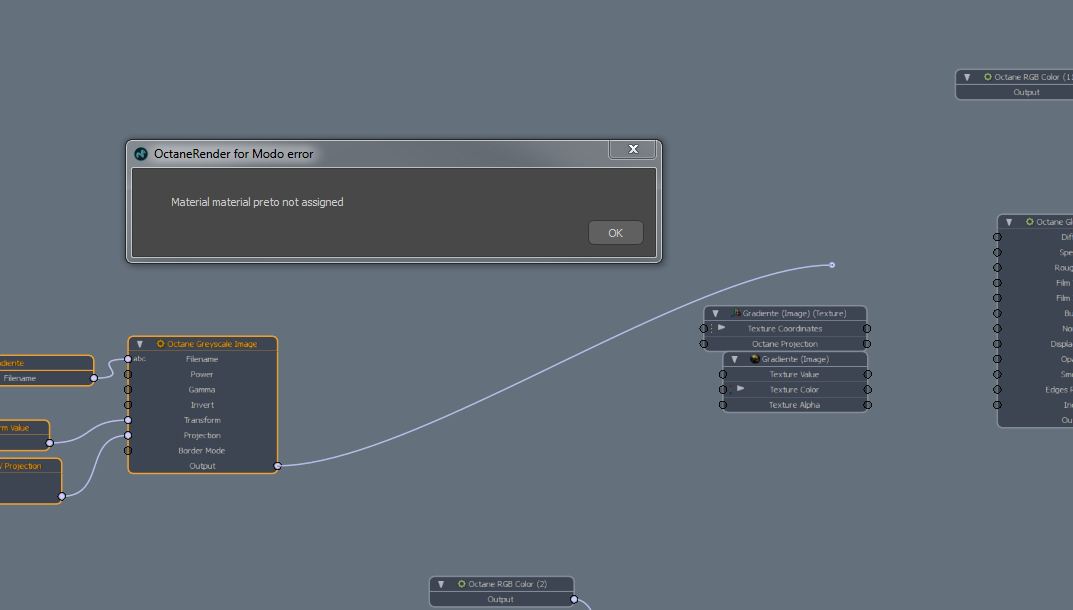Image resolution: width=1073 pixels, height=610 pixels.
Task: Click the Octane RGB Color (2) node icon
Action: (462, 584)
